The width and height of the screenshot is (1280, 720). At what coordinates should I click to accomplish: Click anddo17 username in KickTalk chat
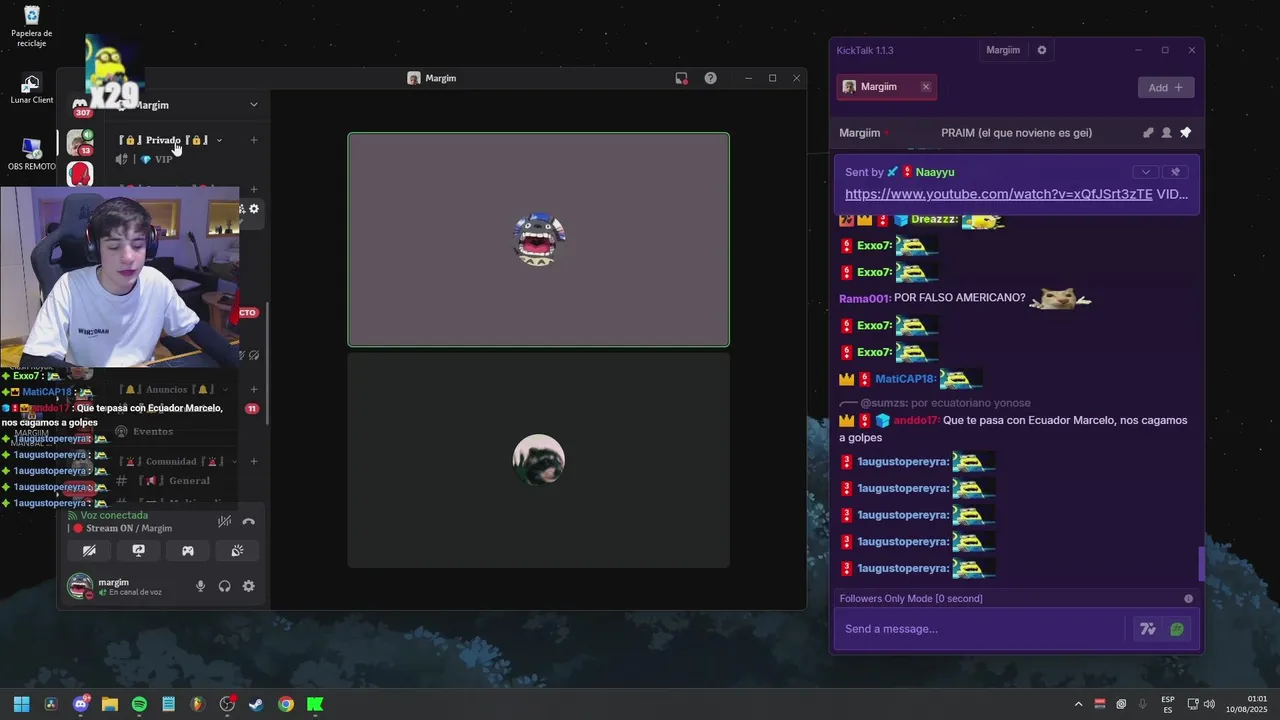coord(915,420)
